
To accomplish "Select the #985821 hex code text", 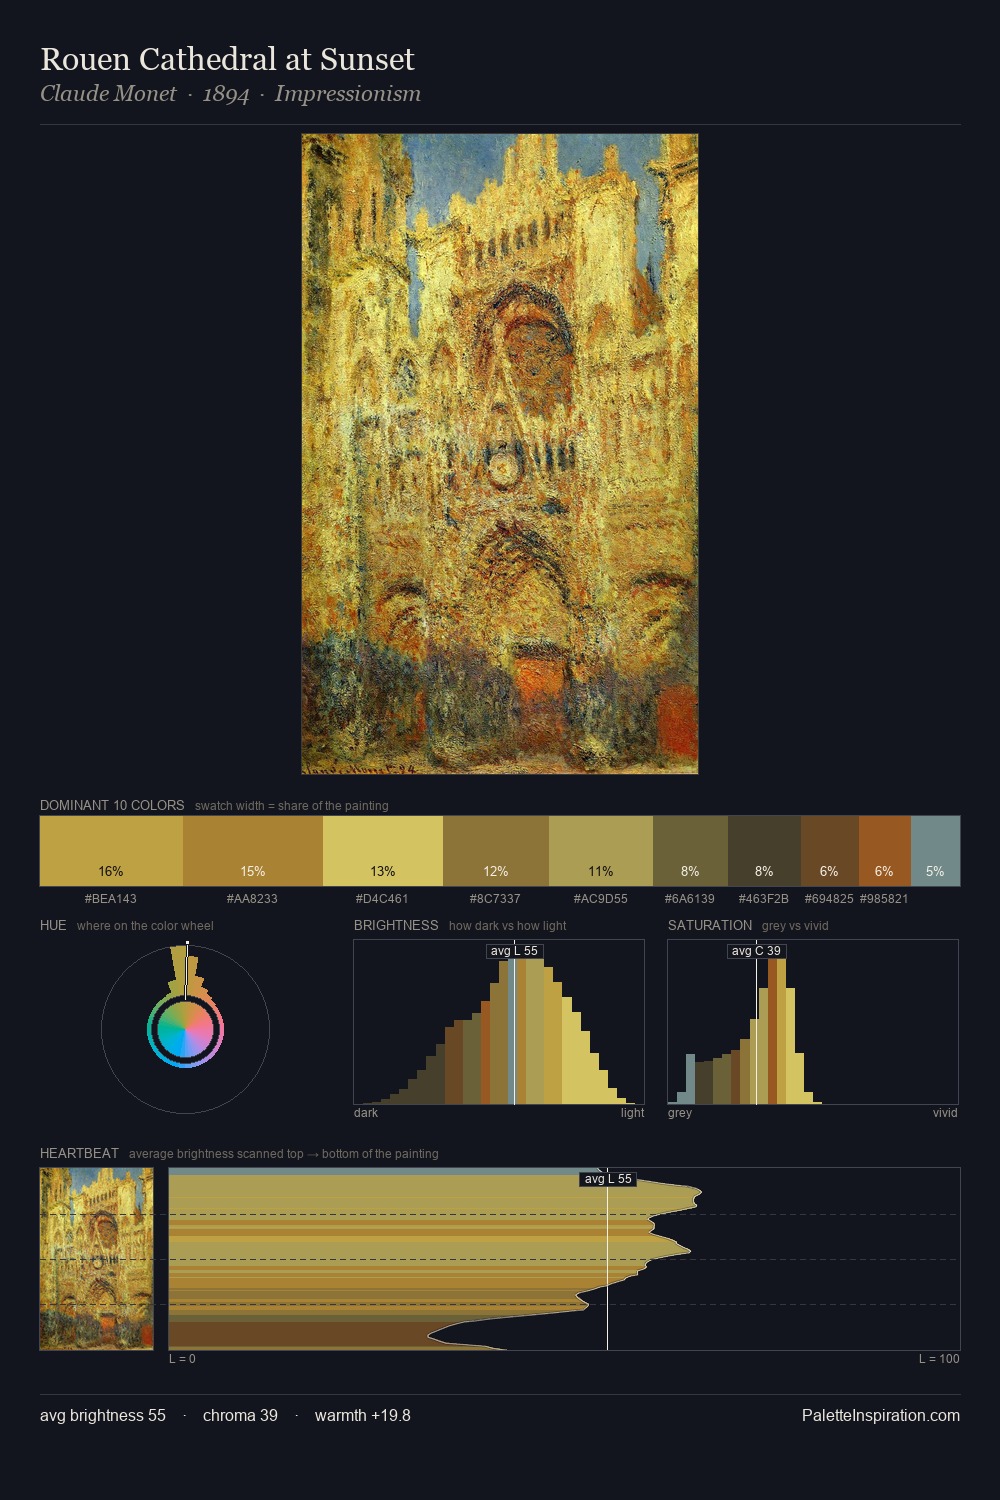I will pyautogui.click(x=884, y=899).
